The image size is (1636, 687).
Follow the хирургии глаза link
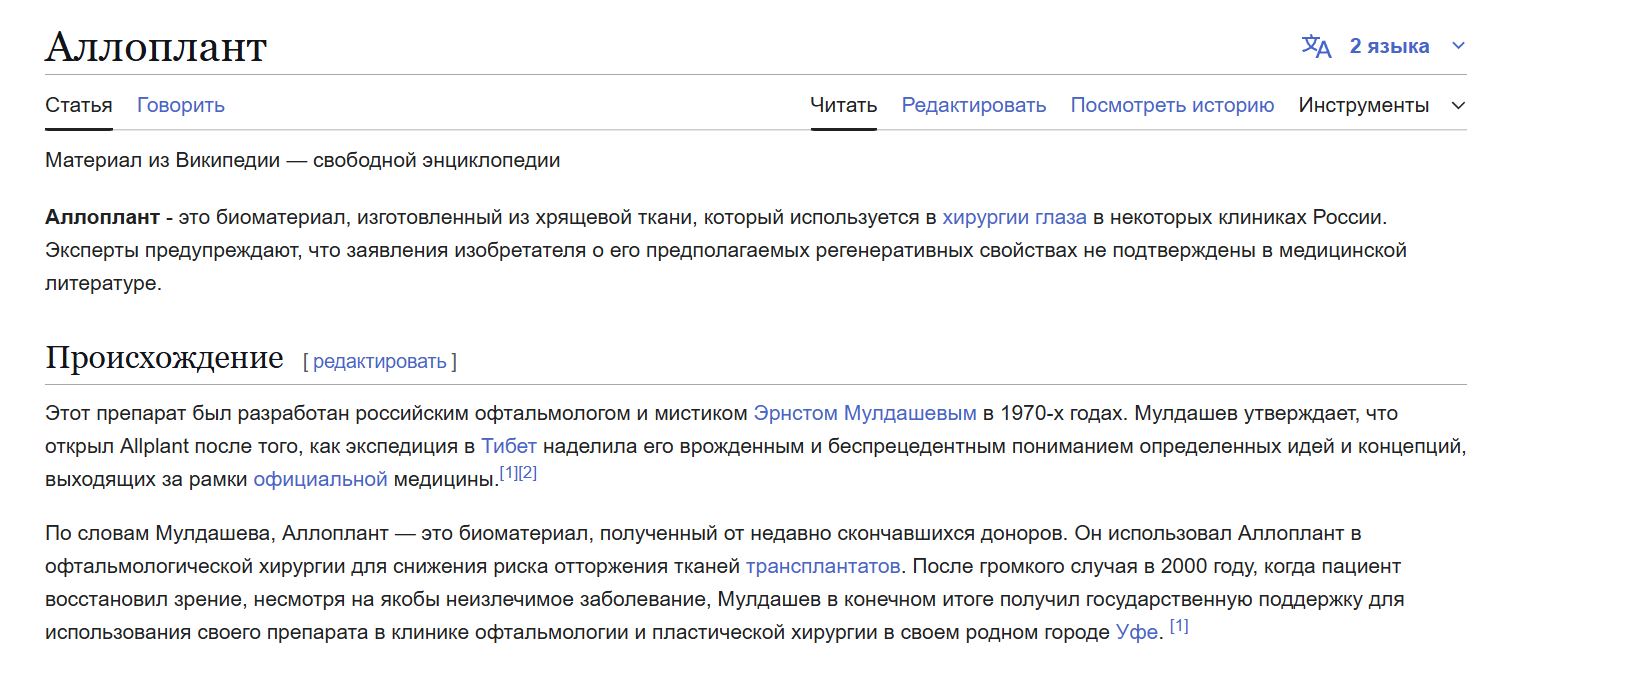tap(1014, 217)
